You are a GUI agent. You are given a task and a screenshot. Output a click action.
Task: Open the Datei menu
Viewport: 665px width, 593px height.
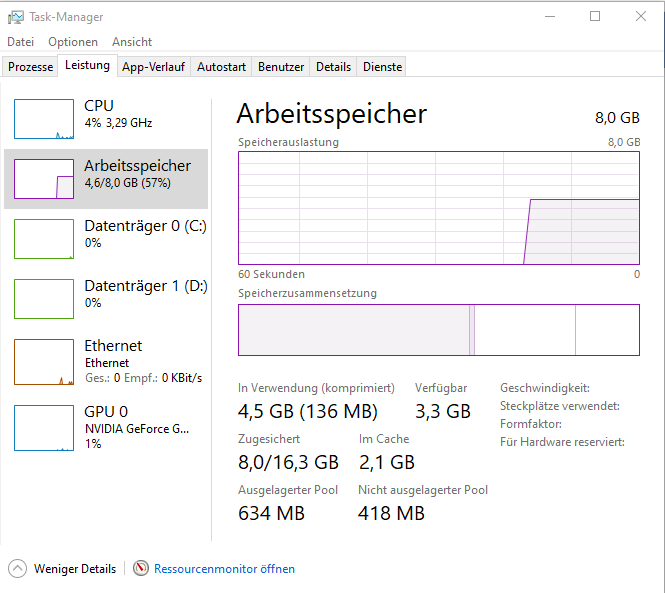click(x=20, y=42)
